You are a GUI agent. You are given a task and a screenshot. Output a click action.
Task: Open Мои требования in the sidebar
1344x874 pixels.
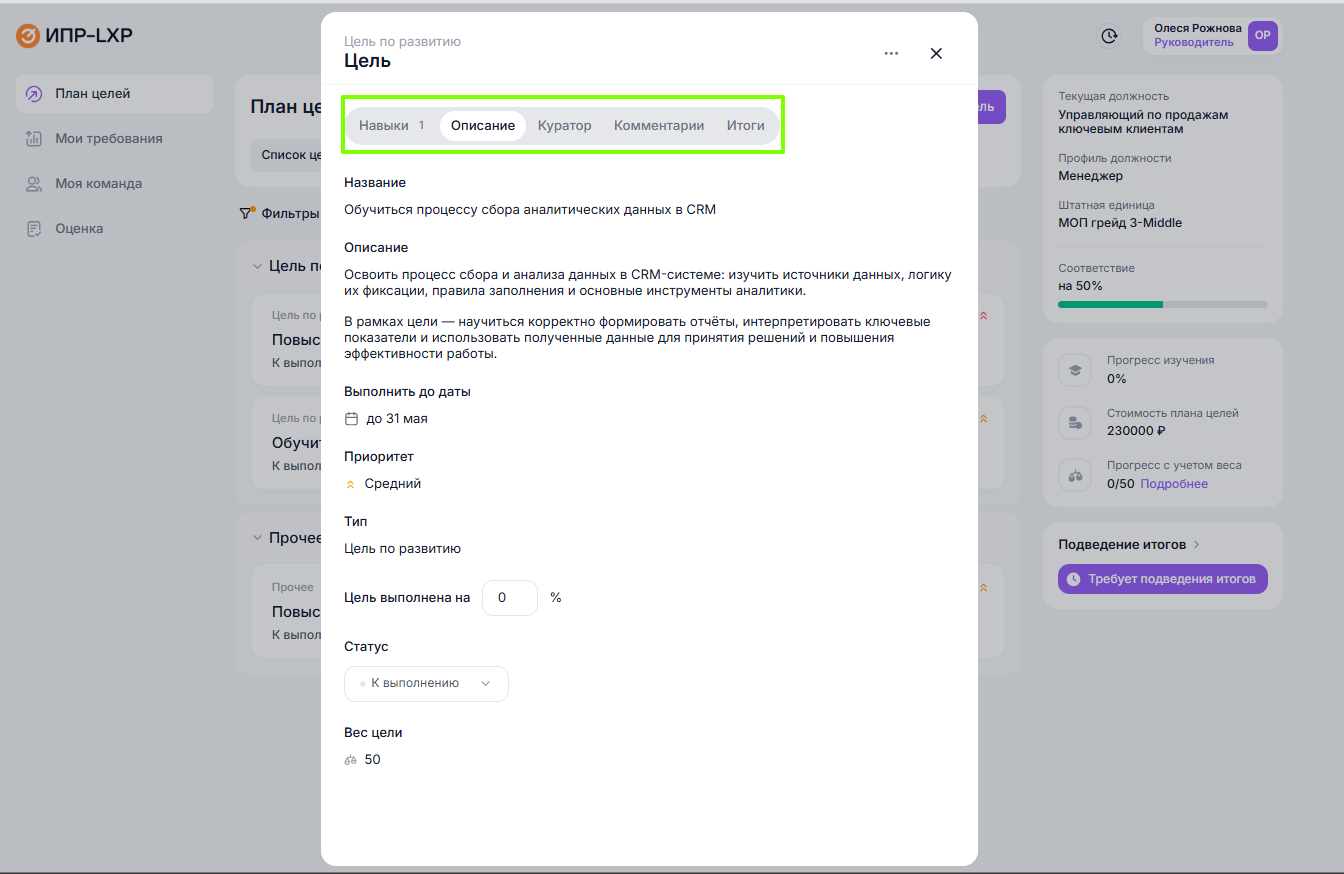point(108,139)
